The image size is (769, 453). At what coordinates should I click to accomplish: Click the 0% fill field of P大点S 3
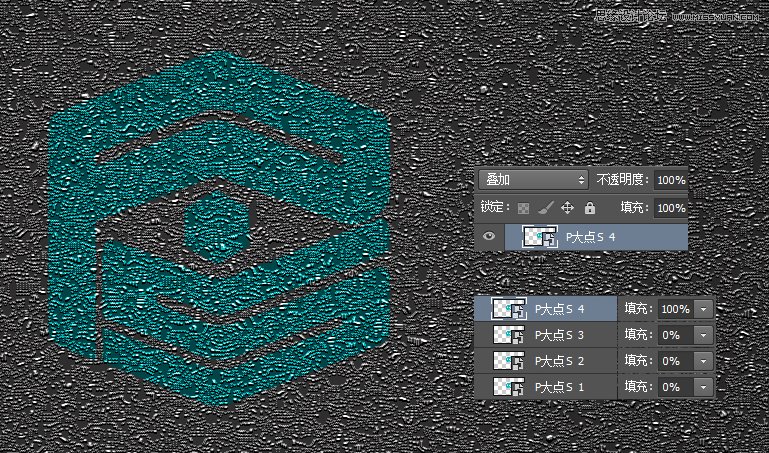[676, 335]
